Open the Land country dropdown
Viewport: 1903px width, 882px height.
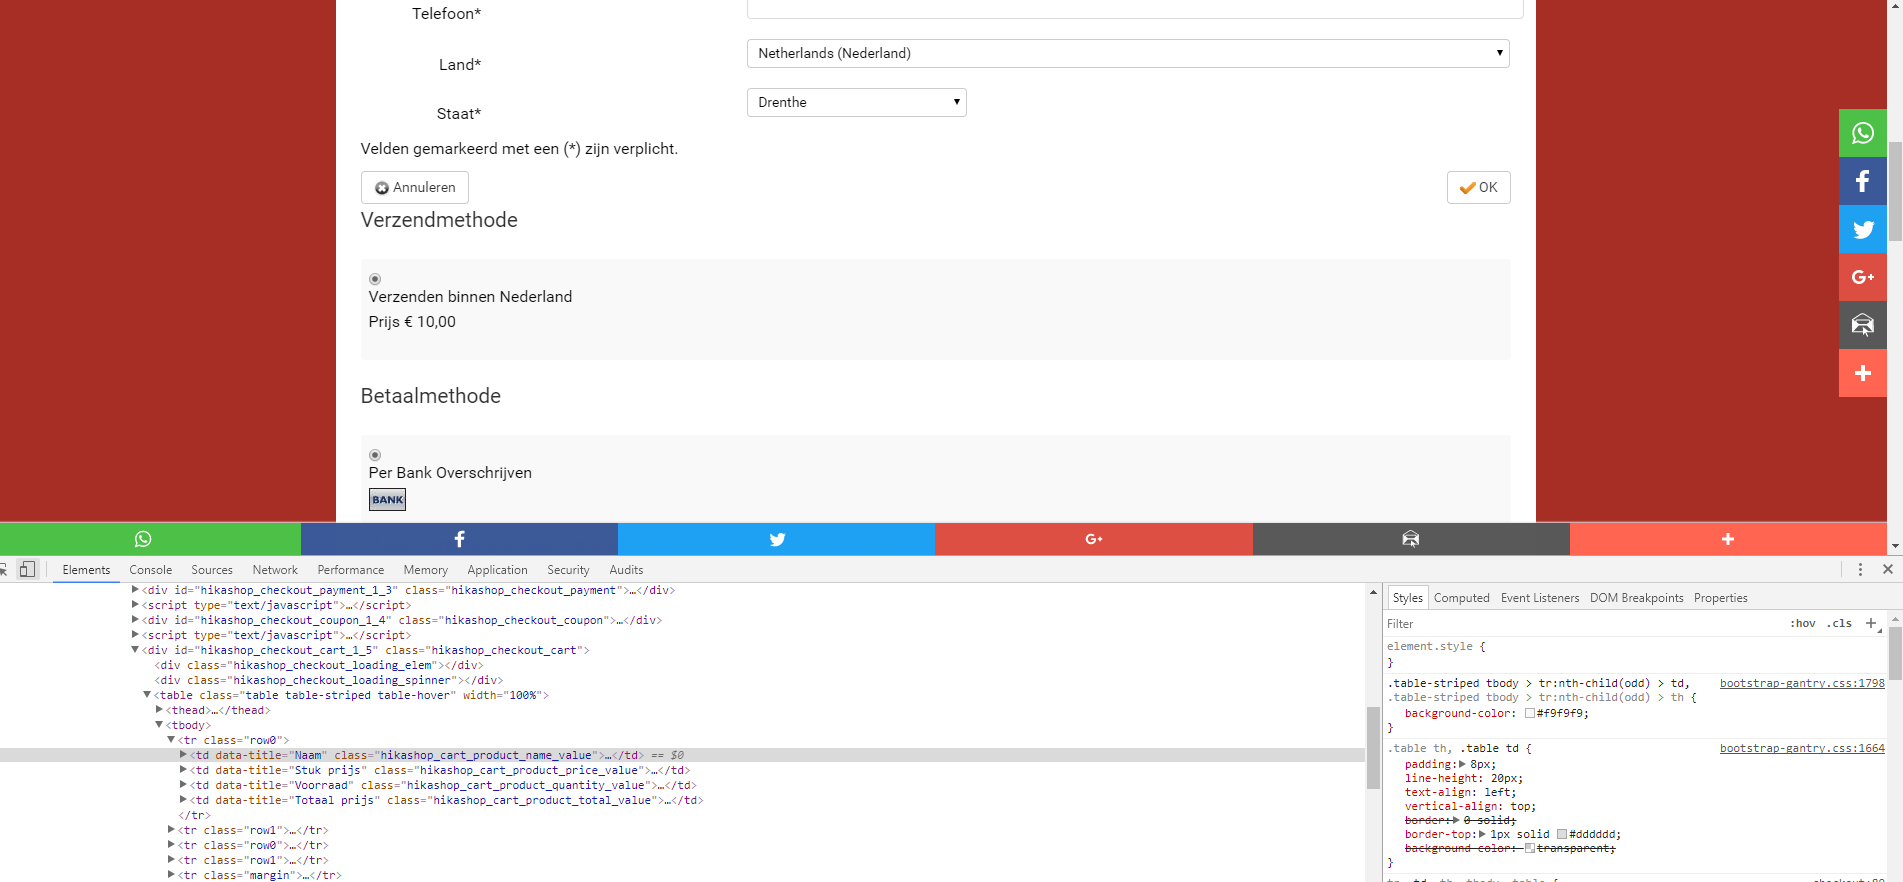(1127, 53)
